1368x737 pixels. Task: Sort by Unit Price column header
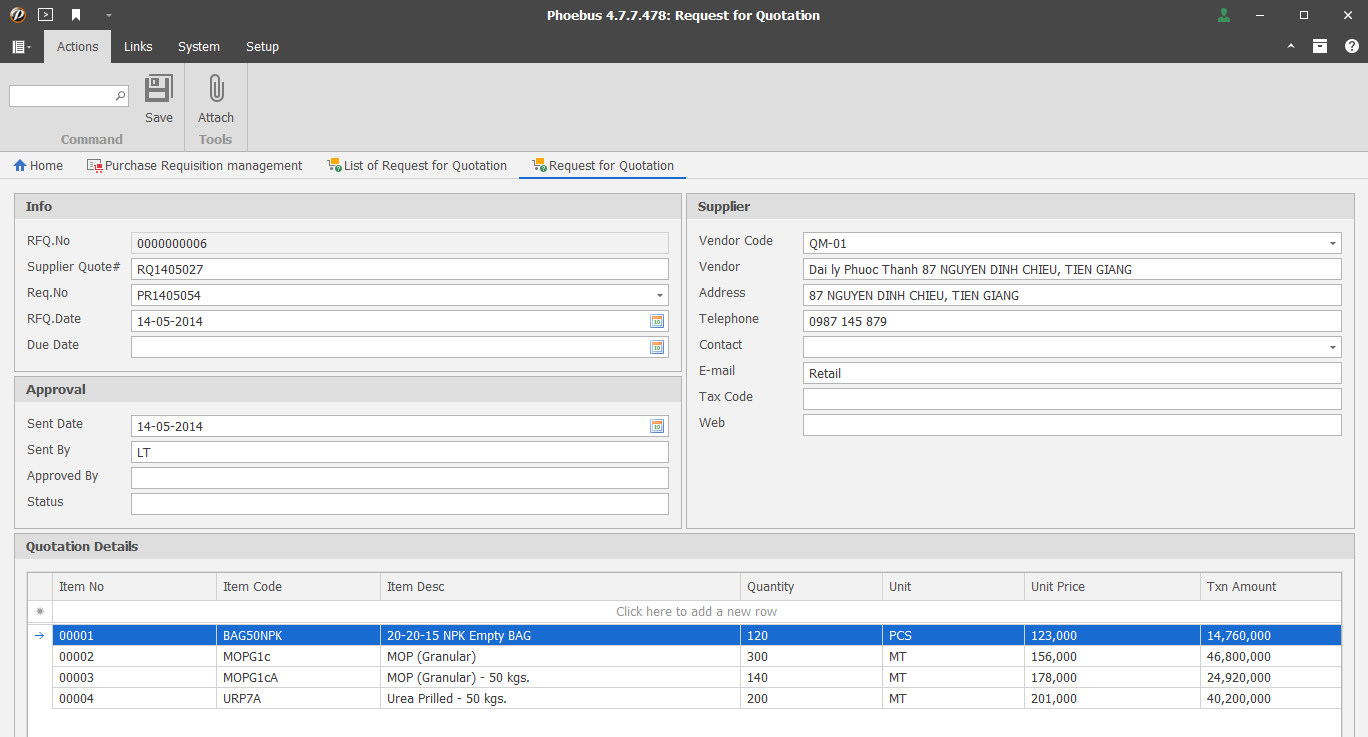[x=1112, y=587]
